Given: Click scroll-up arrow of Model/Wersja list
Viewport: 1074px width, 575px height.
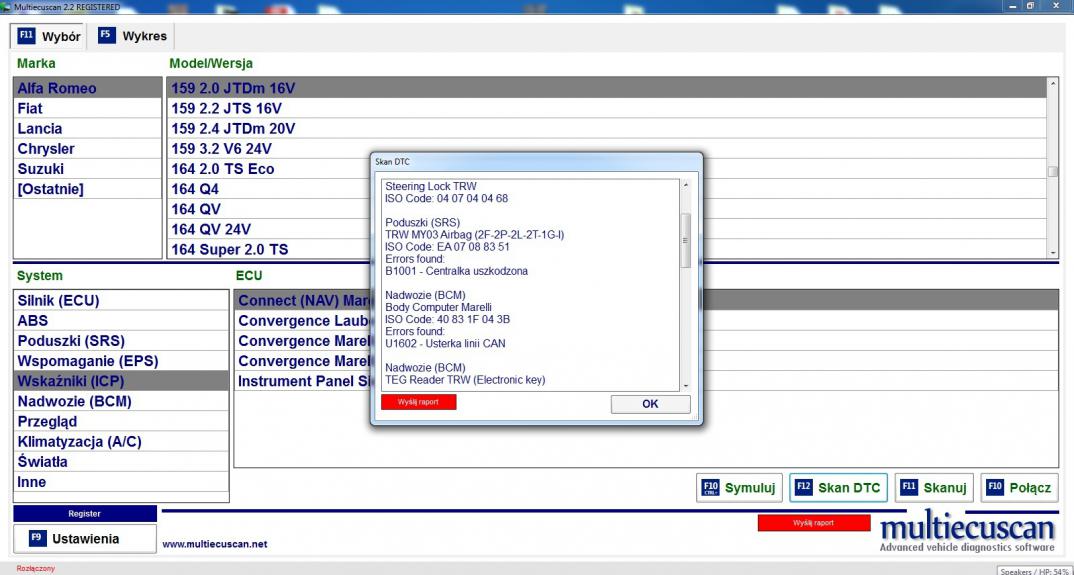Looking at the screenshot, I should tap(1053, 84).
